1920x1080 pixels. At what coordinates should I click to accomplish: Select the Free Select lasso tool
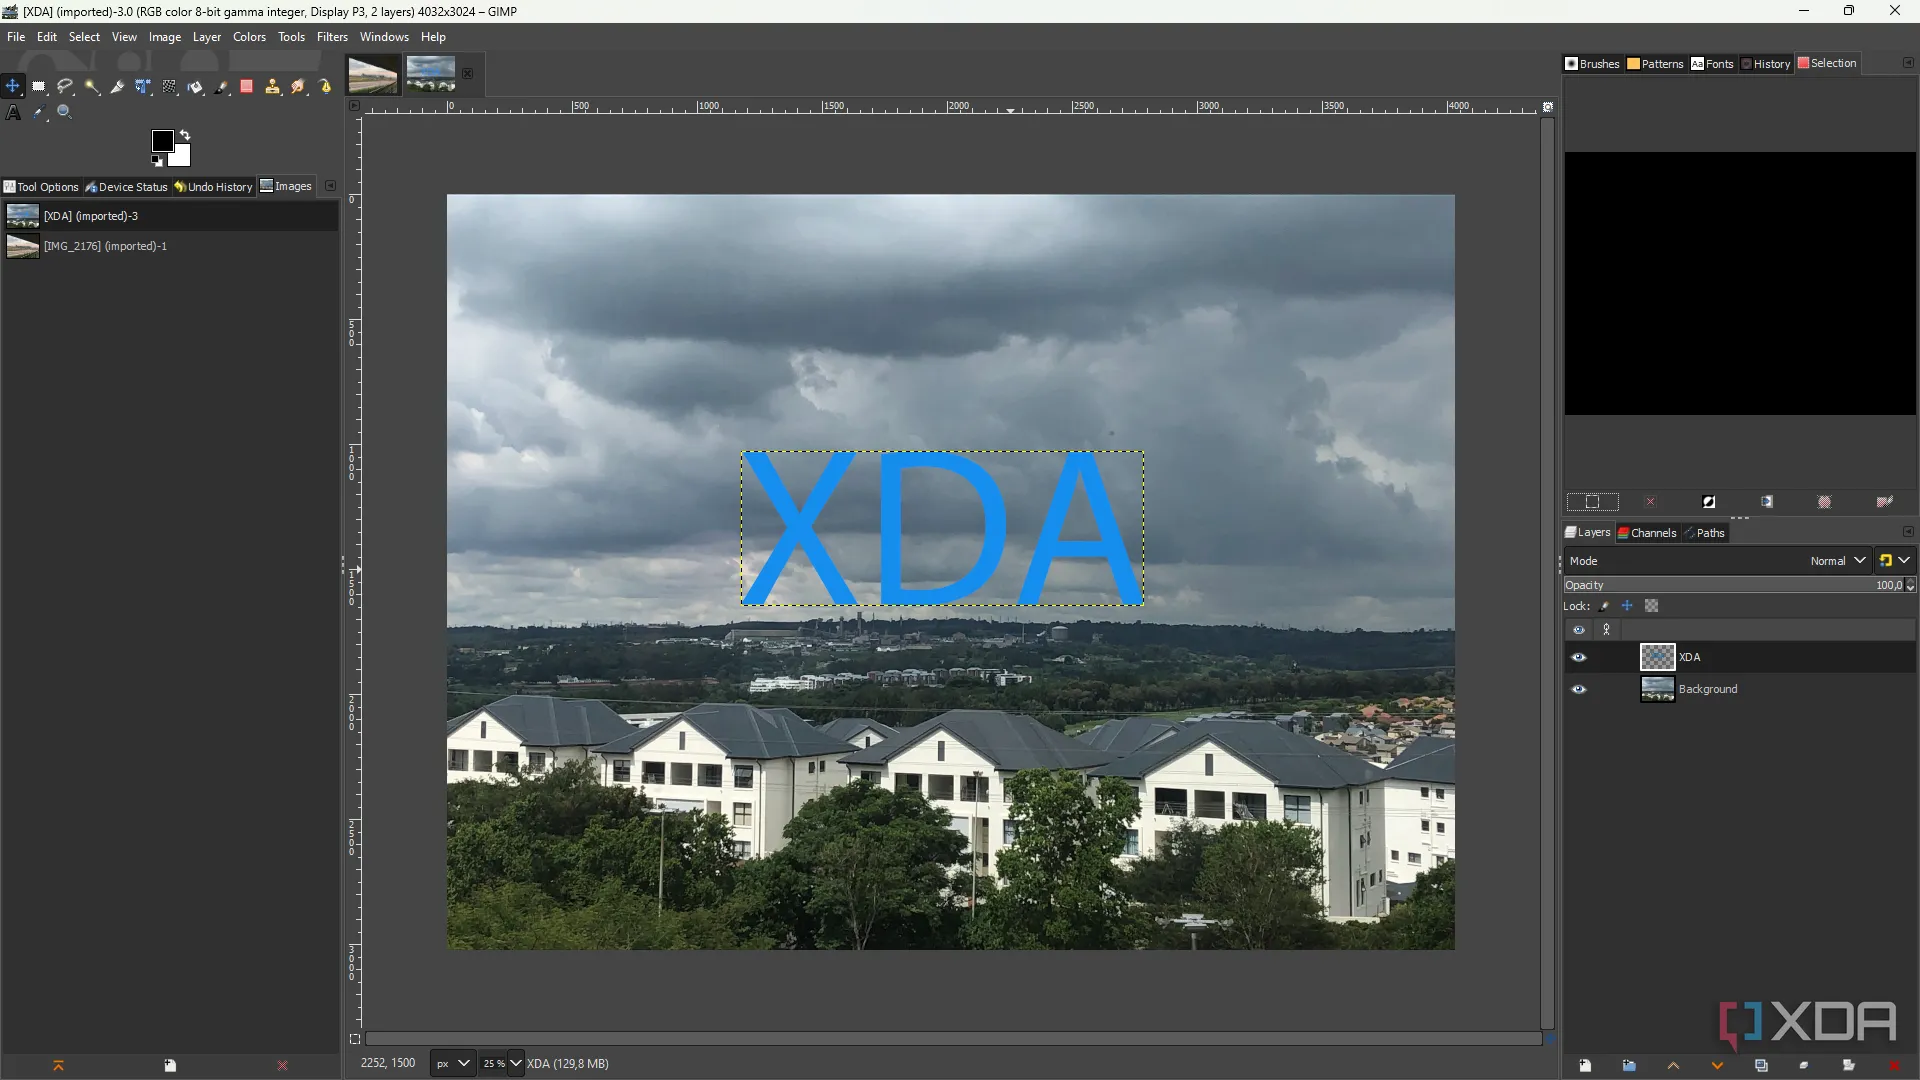pos(65,87)
